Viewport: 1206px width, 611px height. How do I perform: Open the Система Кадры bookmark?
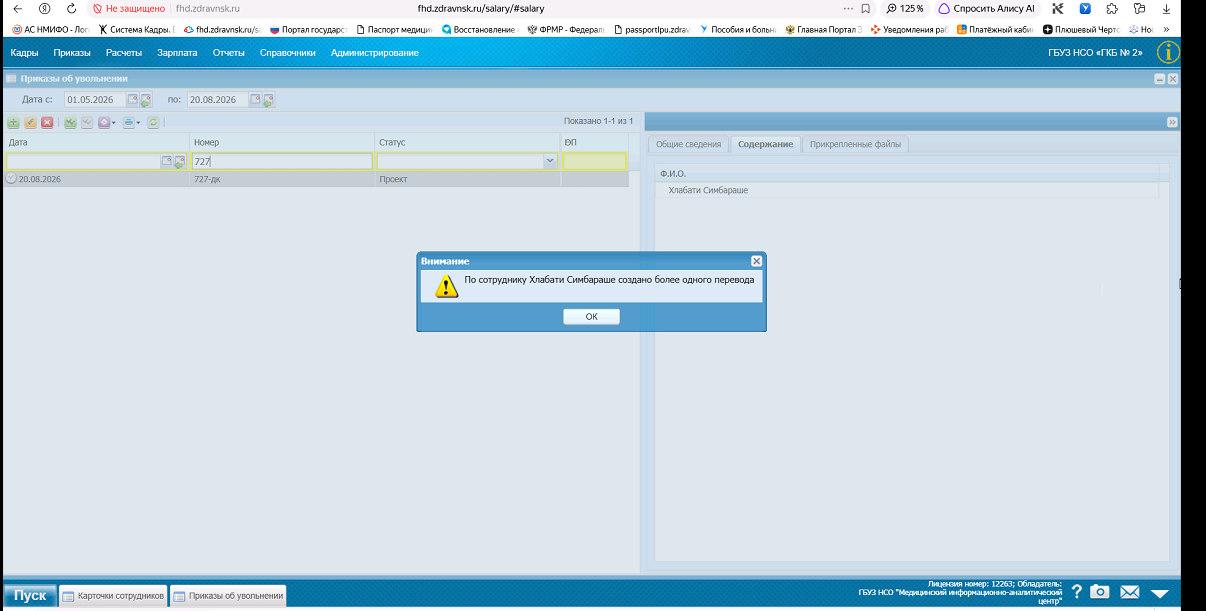tap(136, 29)
